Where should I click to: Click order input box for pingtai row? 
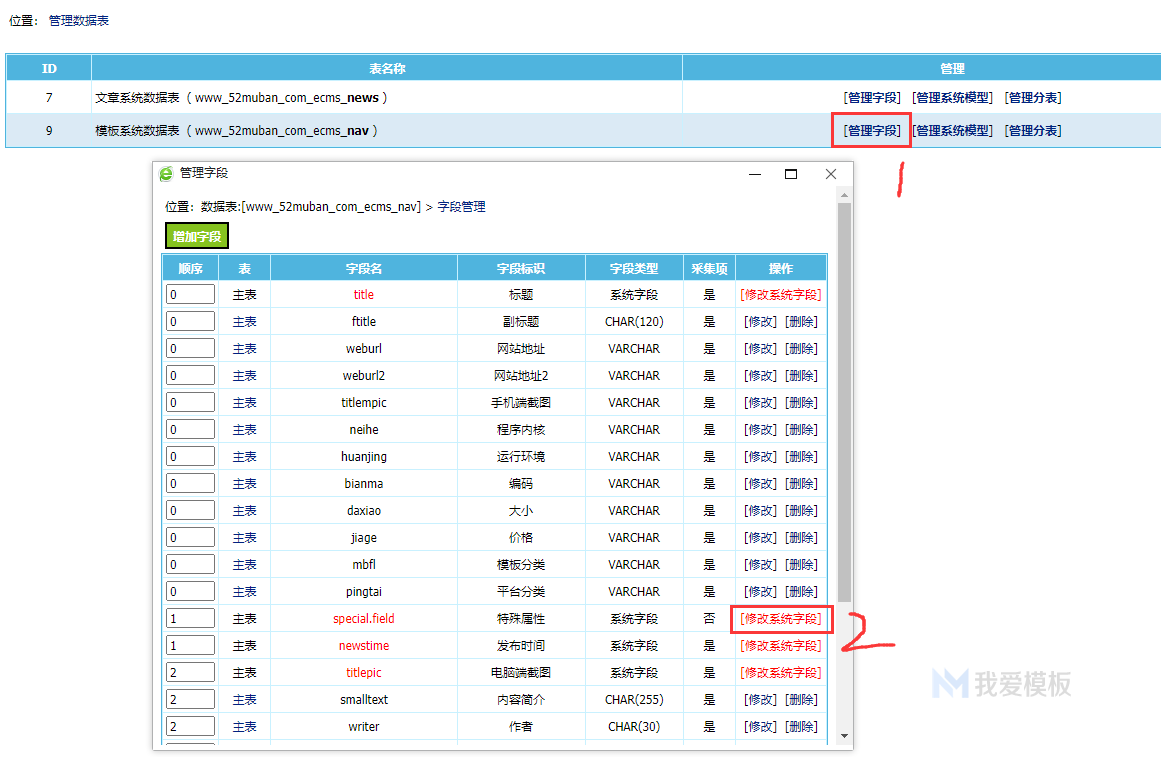[190, 592]
